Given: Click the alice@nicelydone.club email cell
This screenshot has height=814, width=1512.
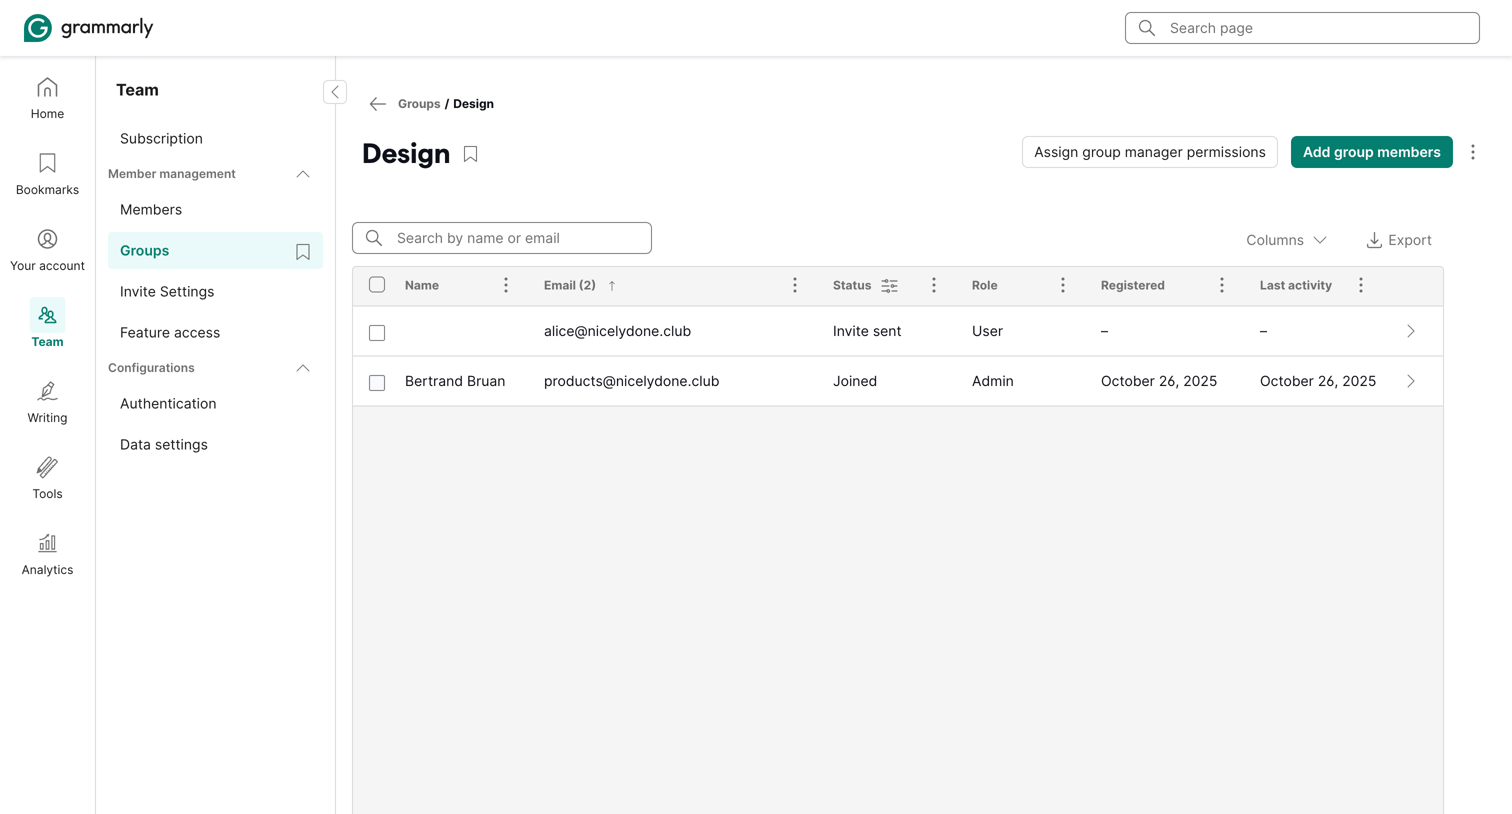Looking at the screenshot, I should [x=617, y=331].
